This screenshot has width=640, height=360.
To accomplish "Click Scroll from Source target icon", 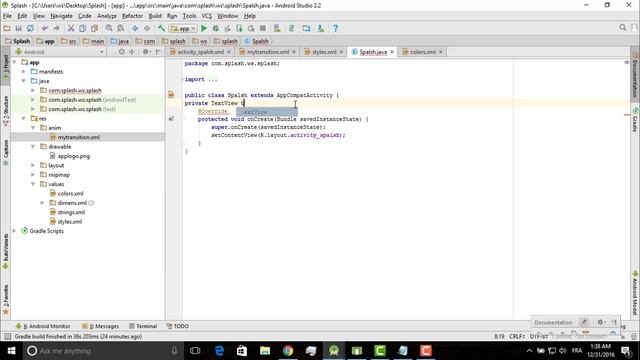I will pyautogui.click(x=122, y=52).
